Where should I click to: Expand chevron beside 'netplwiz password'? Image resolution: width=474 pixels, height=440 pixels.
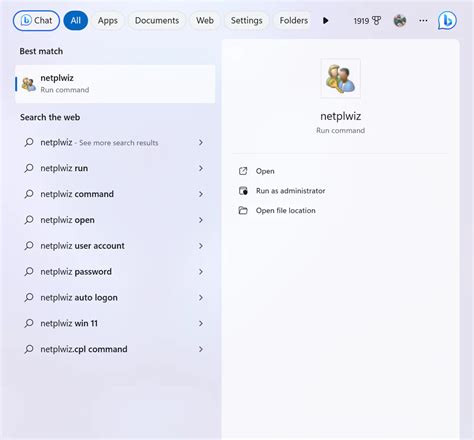(x=201, y=271)
